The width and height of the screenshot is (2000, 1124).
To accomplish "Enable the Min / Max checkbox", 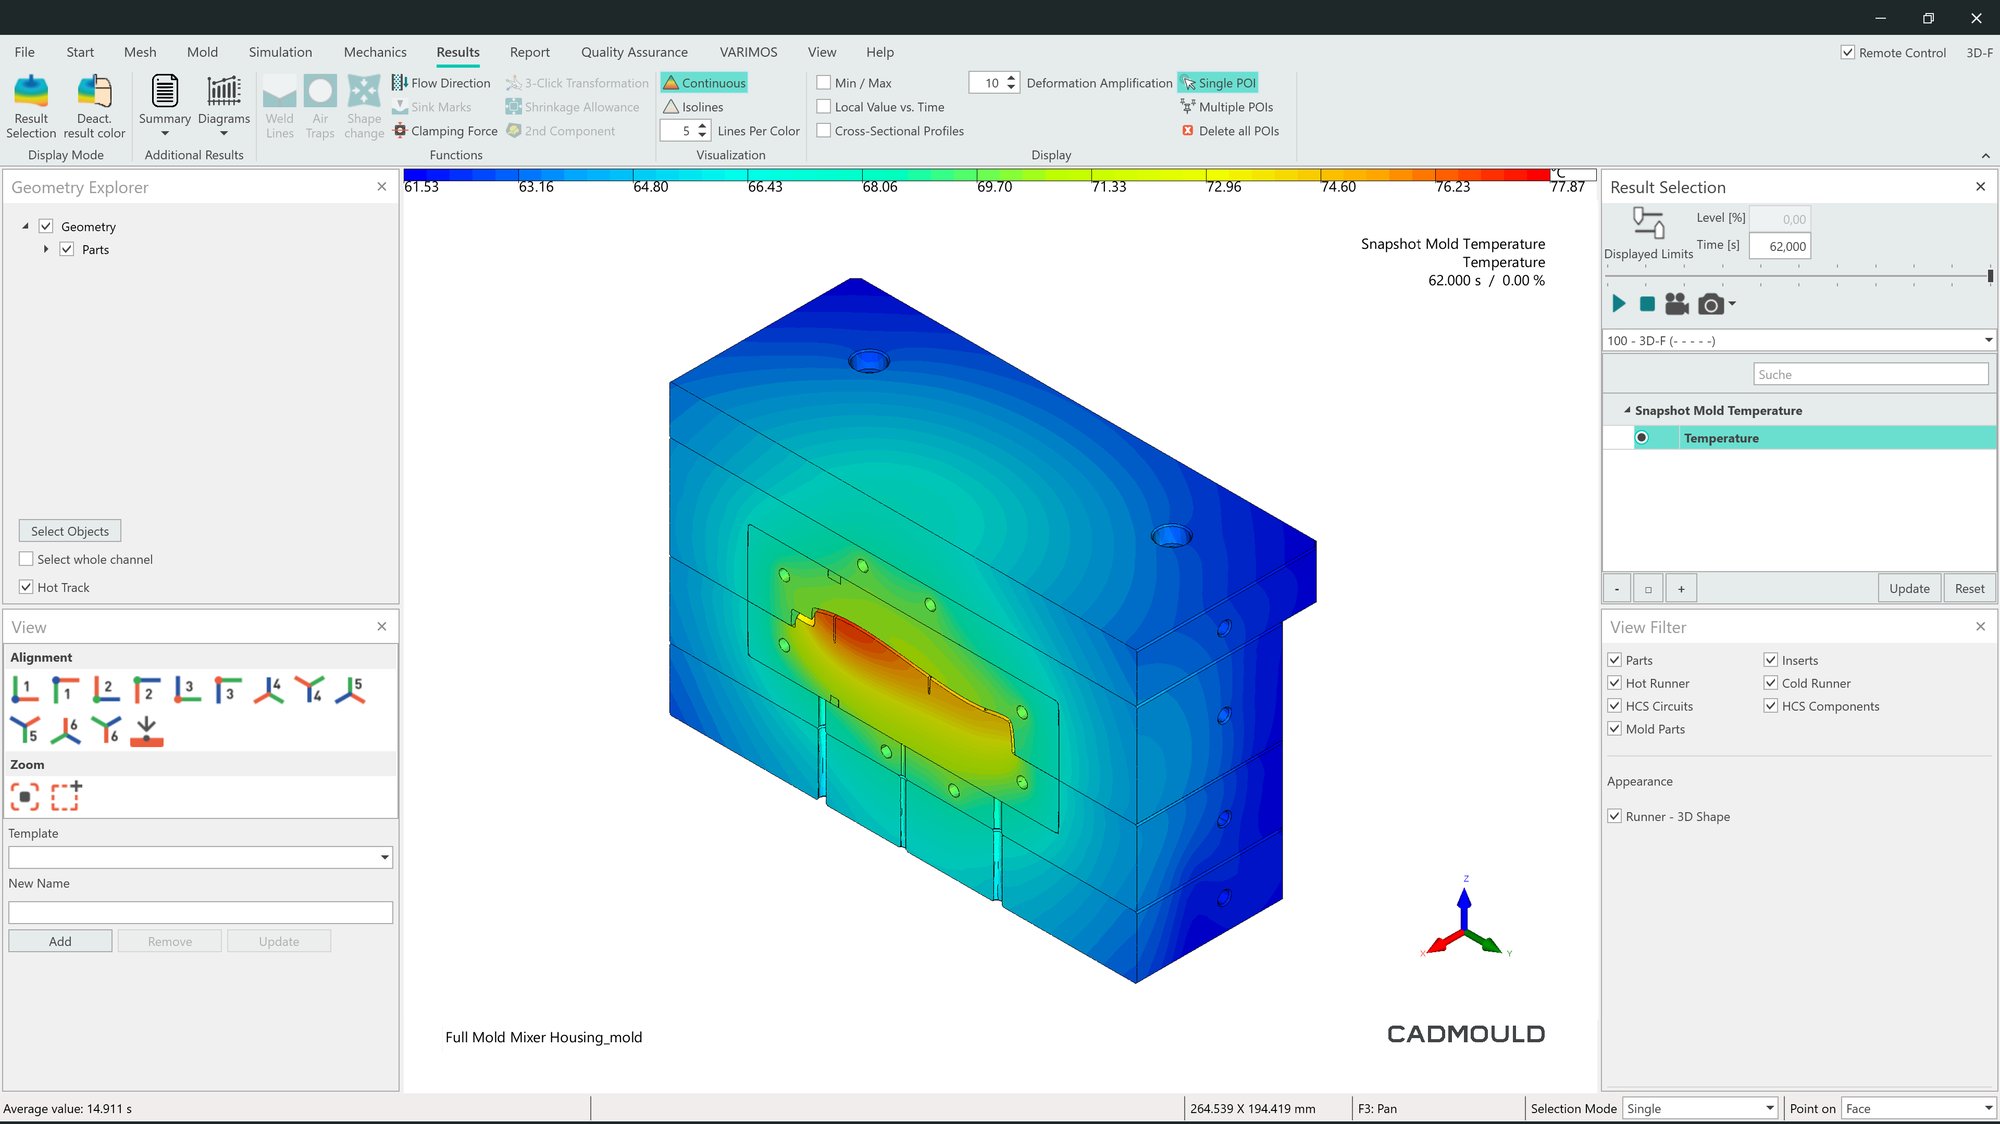I will click(824, 83).
